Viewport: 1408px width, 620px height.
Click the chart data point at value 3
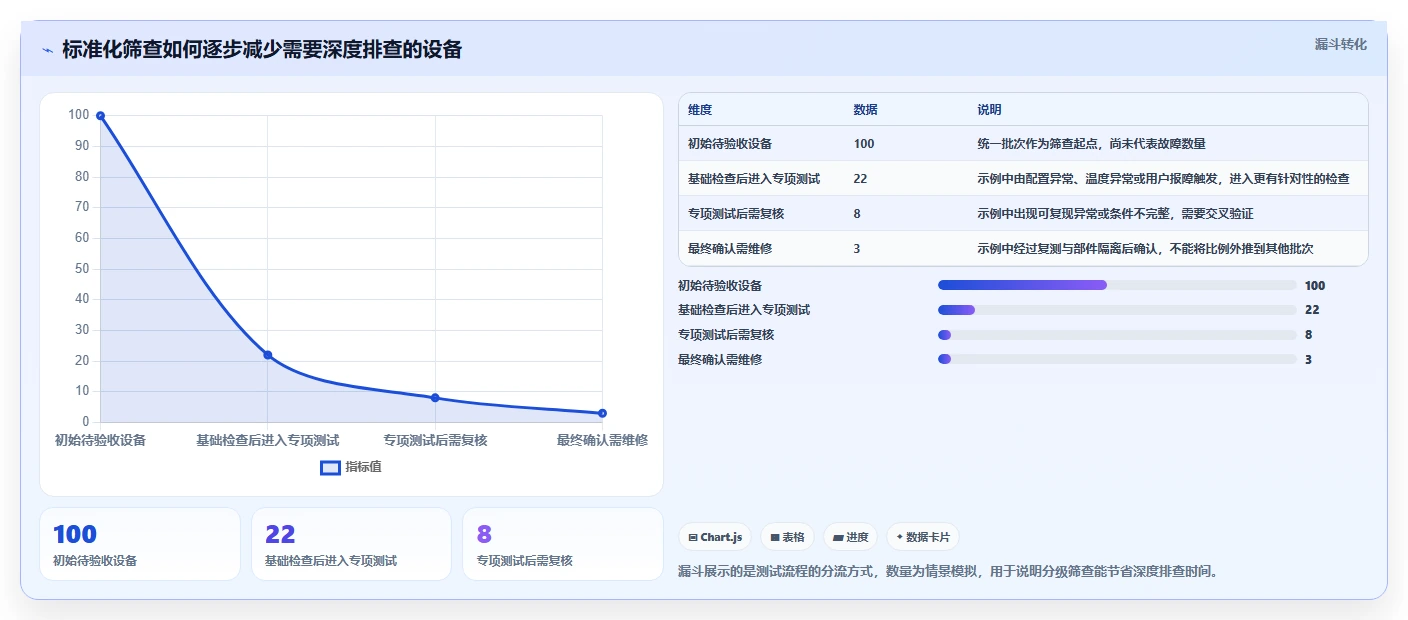[603, 413]
